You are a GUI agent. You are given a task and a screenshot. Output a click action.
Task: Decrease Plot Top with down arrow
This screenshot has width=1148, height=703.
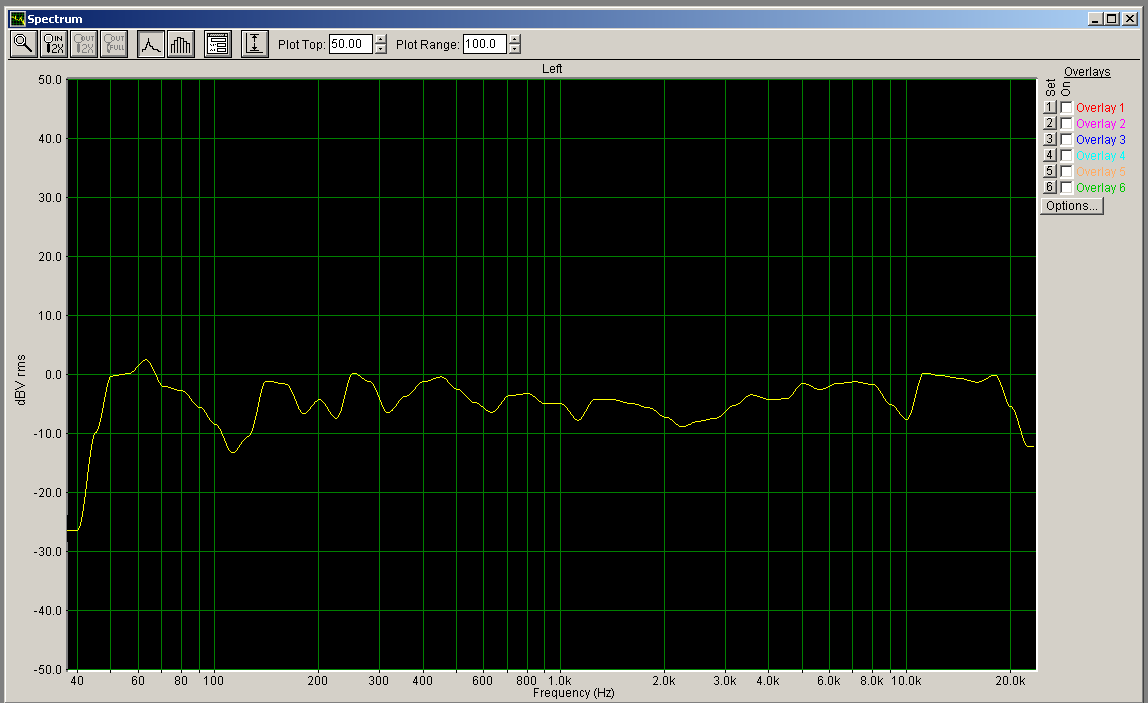(x=381, y=49)
